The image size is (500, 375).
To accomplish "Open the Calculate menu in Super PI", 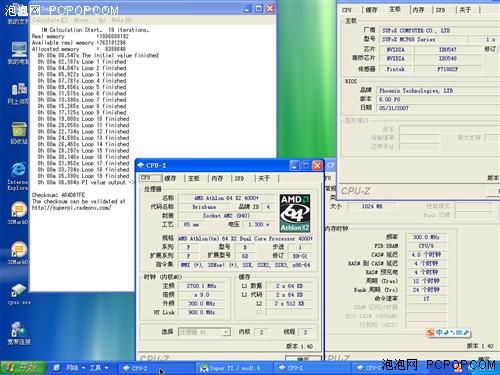I will [50, 20].
